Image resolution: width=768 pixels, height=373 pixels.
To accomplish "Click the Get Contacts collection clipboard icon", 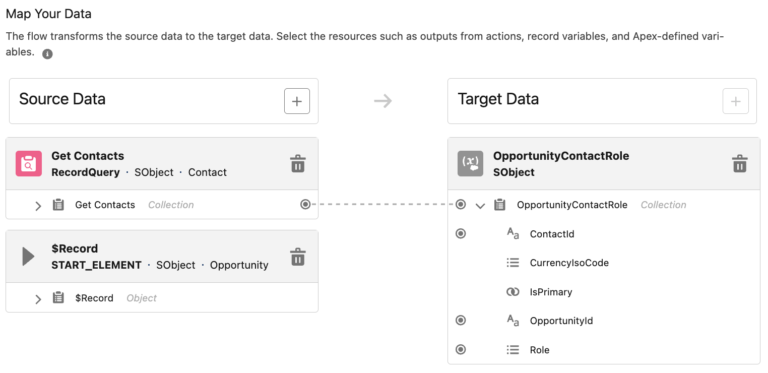I will coord(58,205).
